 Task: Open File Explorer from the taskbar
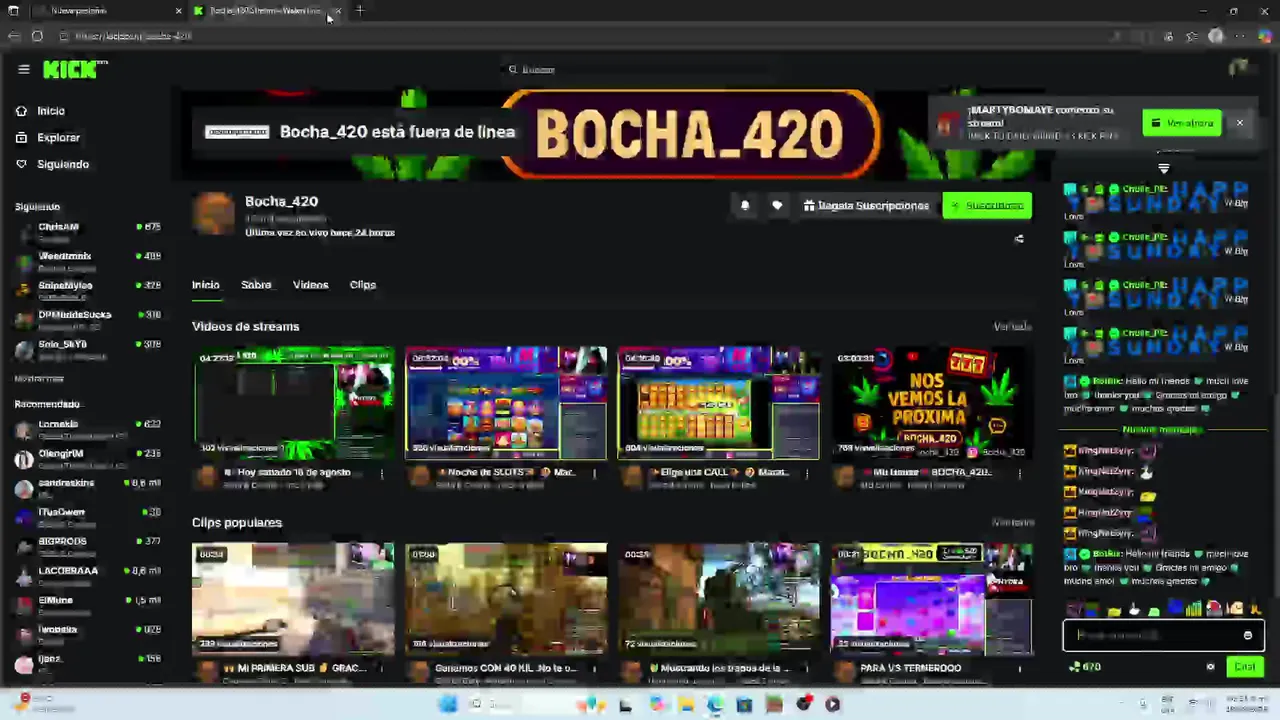coord(686,704)
